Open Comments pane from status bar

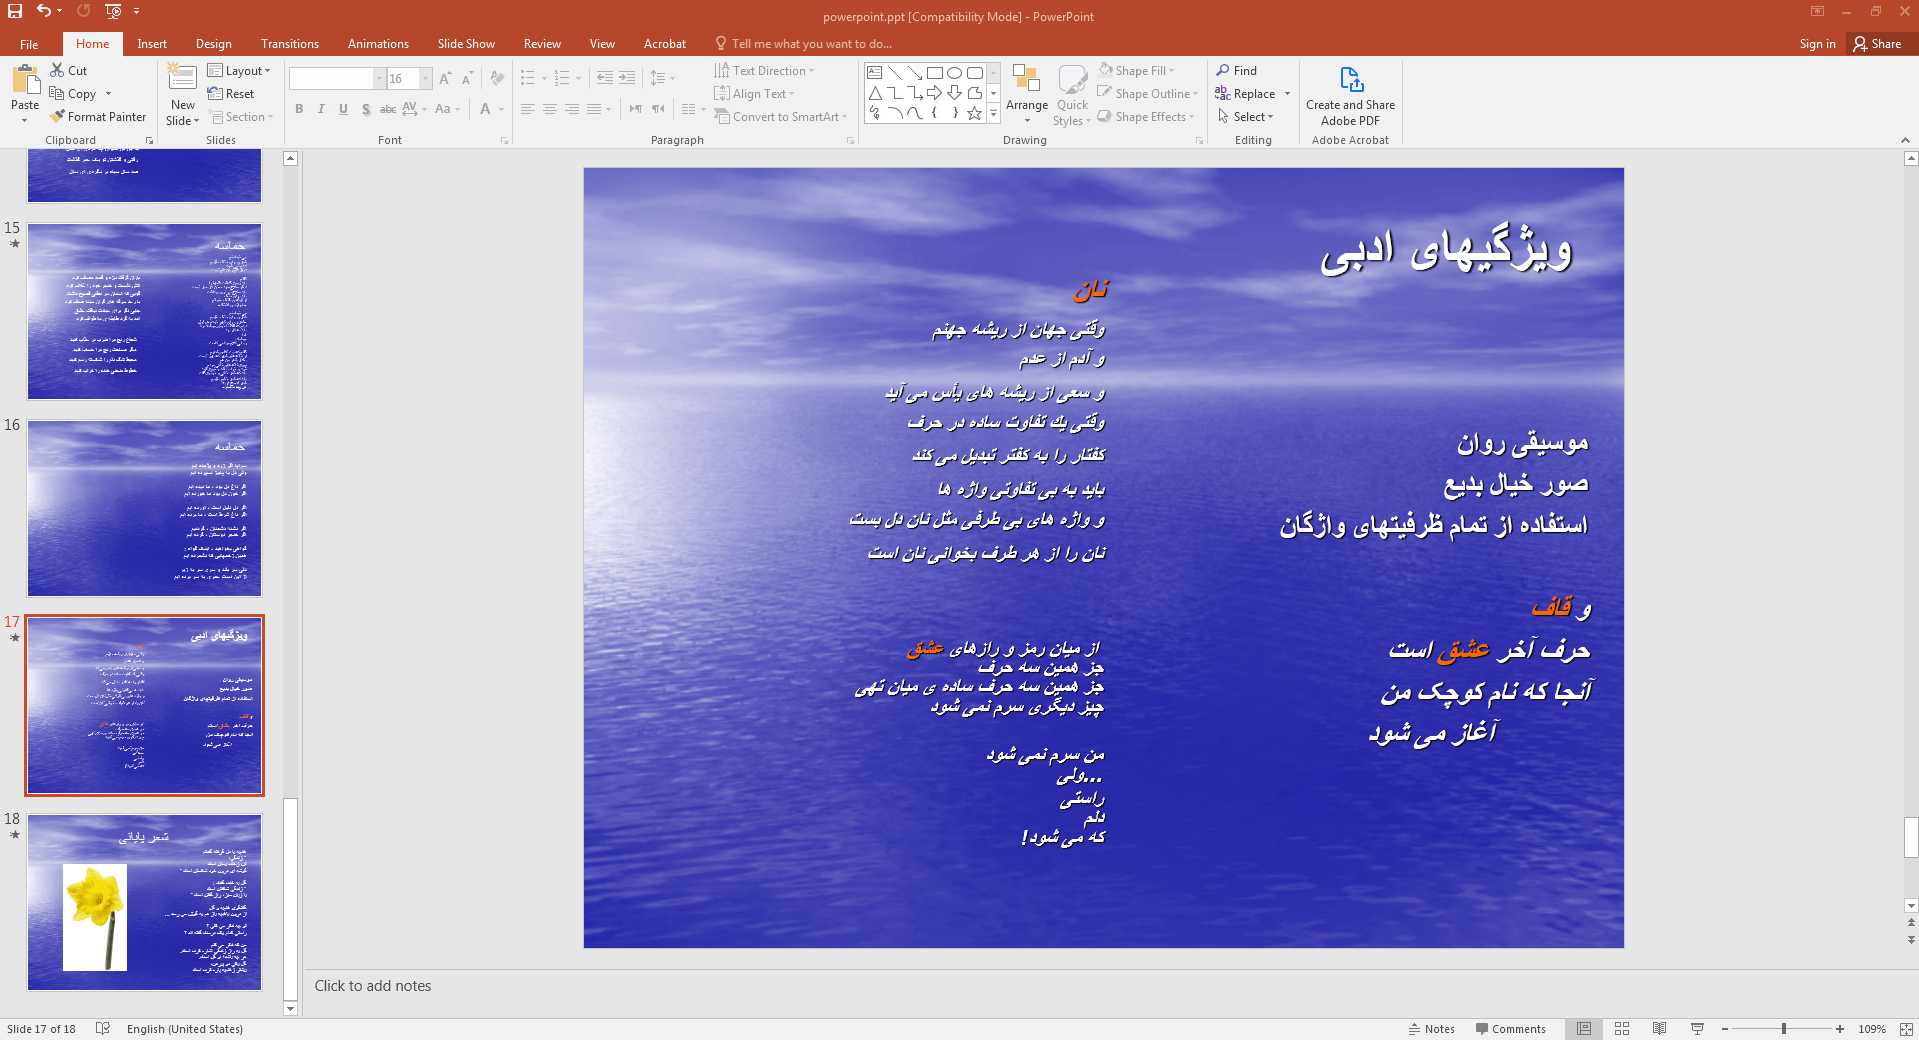1510,1029
